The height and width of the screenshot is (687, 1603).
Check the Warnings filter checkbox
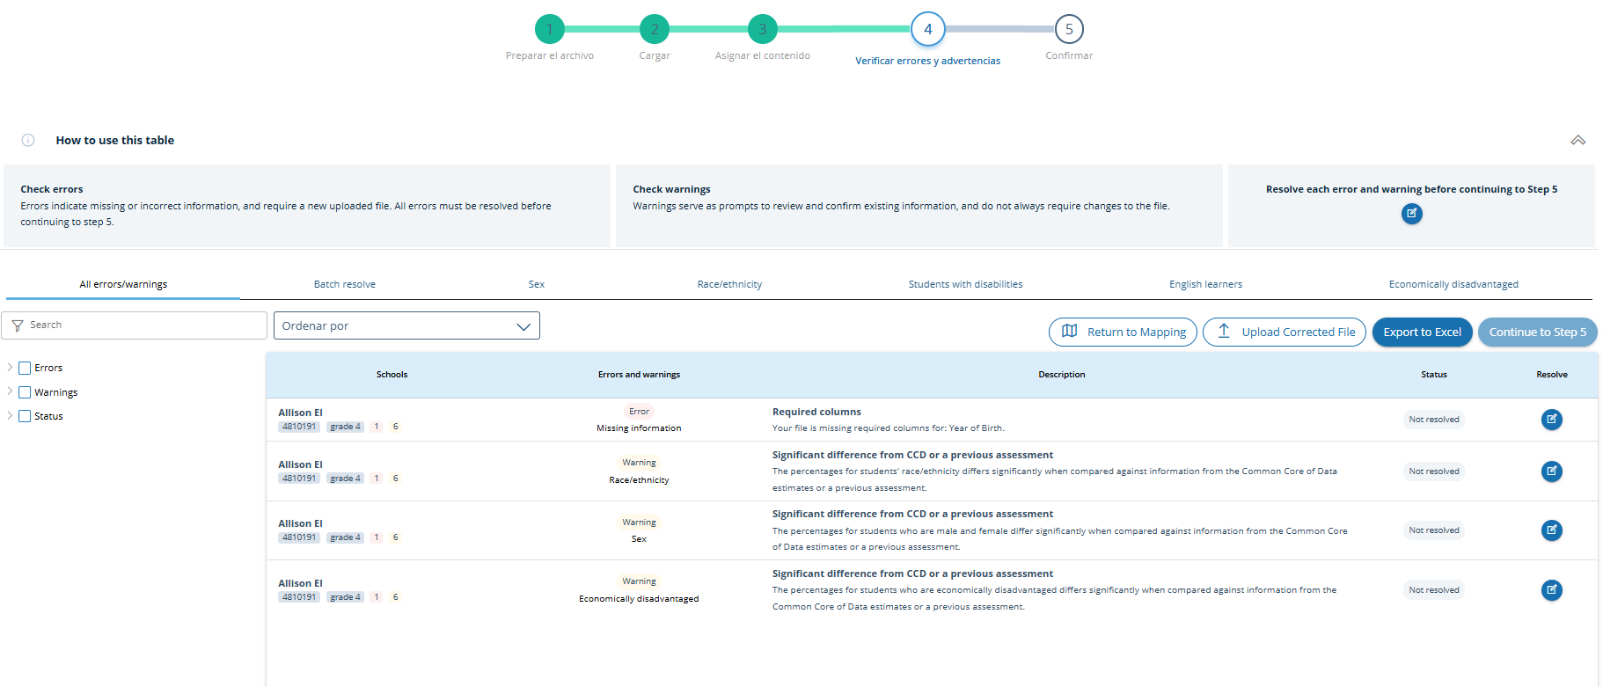[25, 392]
